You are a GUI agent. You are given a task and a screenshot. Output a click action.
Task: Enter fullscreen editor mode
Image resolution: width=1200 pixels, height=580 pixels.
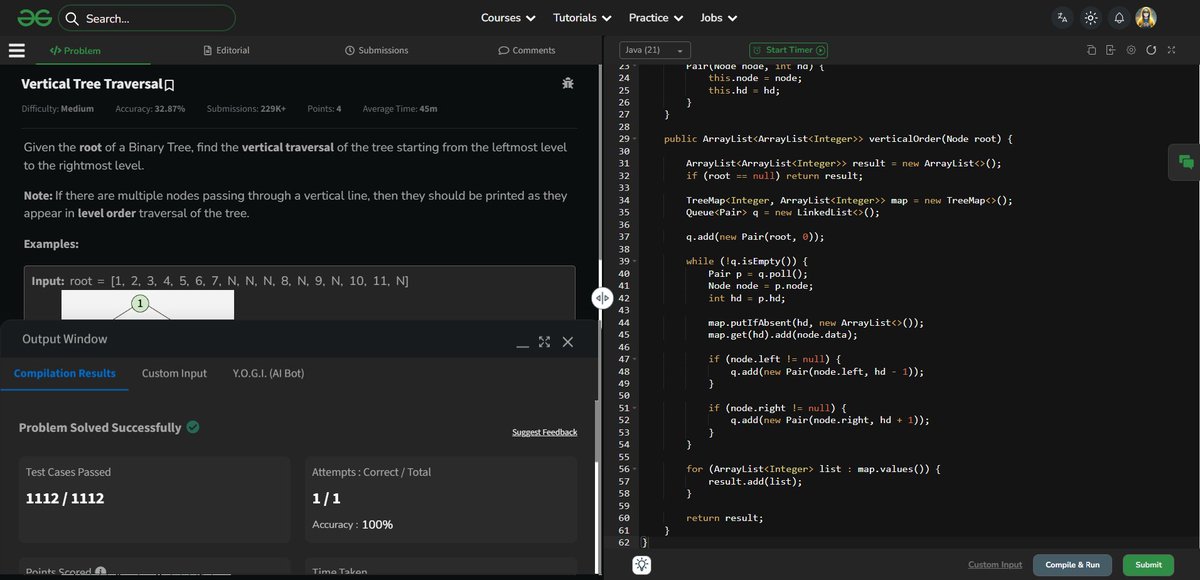1171,50
